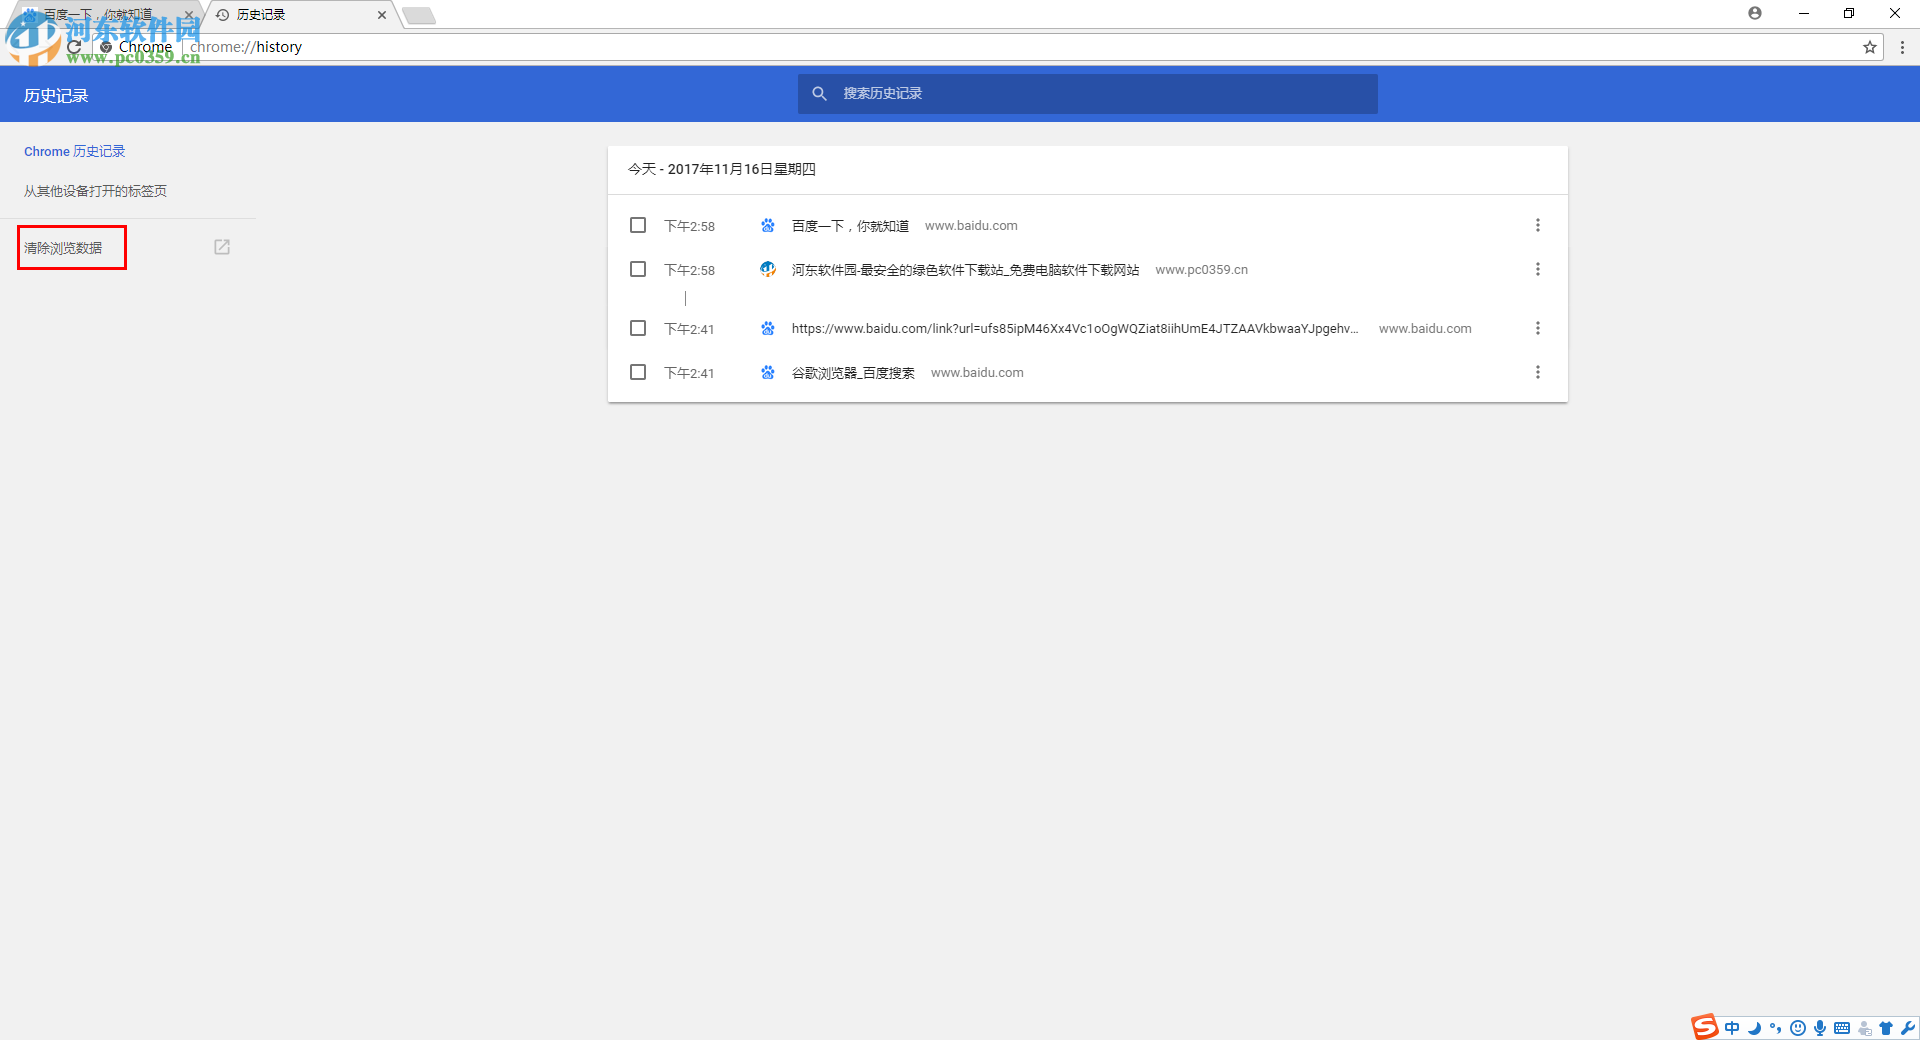Viewport: 1920px width, 1040px height.
Task: Click the www.pc0359.cn domain text
Action: click(1201, 270)
